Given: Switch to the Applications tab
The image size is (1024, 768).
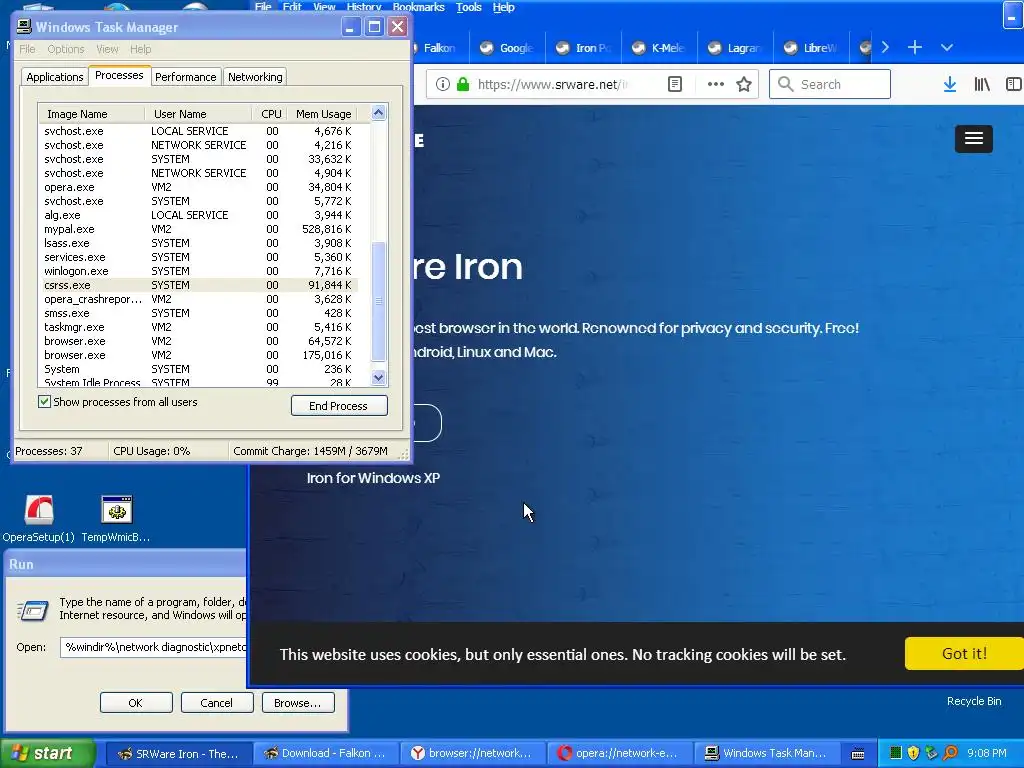Looking at the screenshot, I should (x=55, y=76).
